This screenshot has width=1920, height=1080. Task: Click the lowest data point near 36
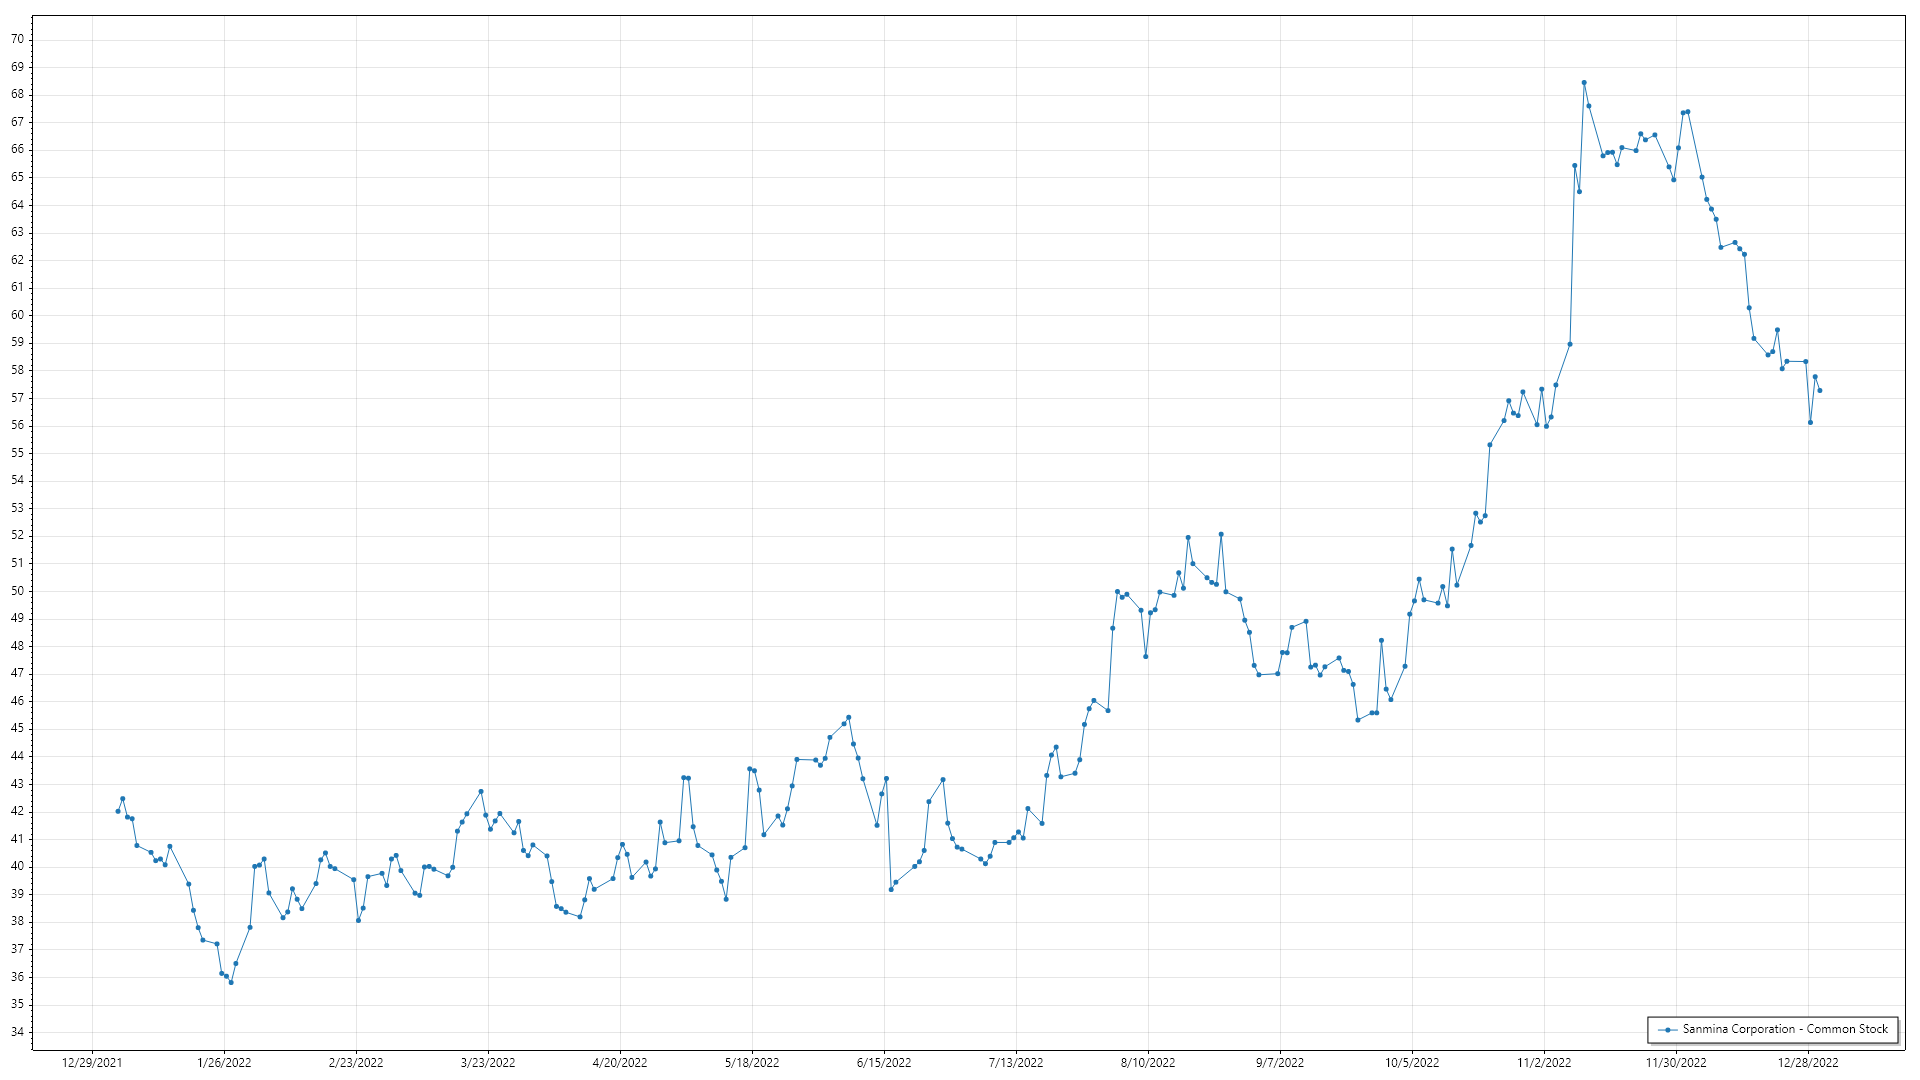pyautogui.click(x=231, y=983)
